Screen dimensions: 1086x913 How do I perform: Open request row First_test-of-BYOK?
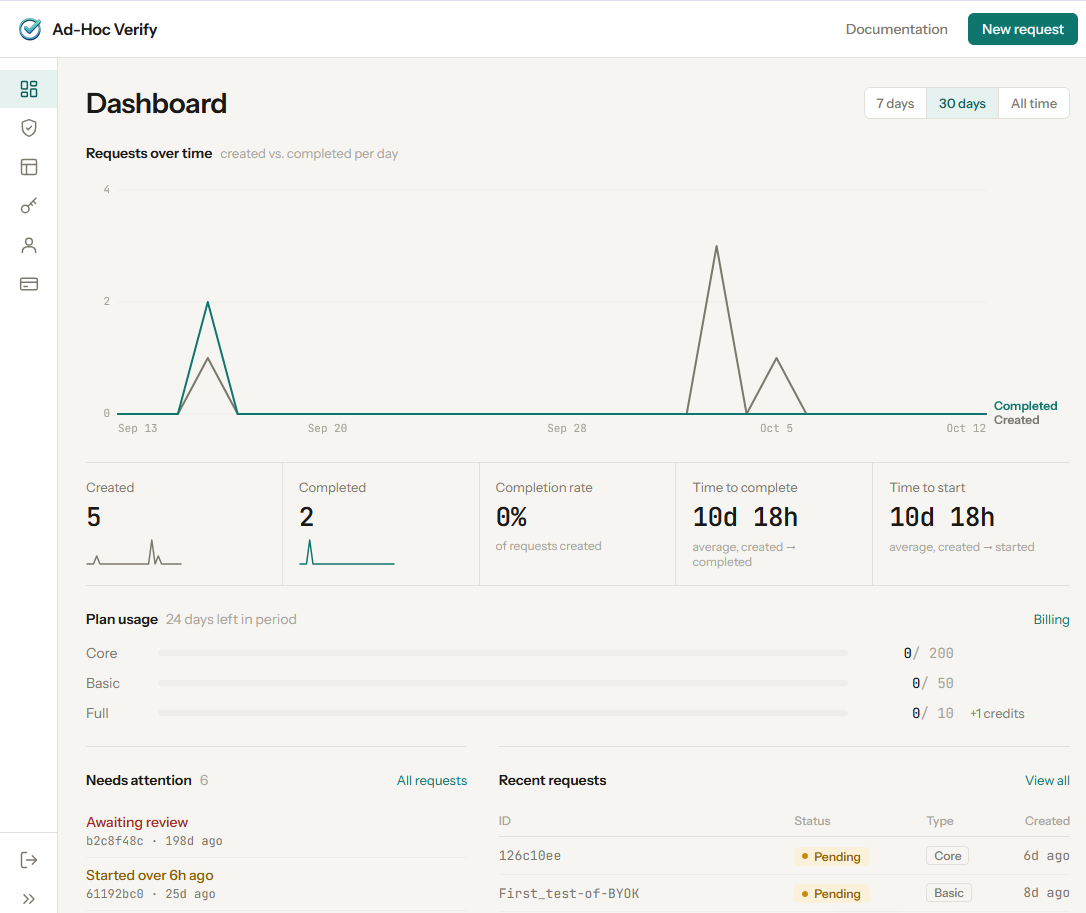click(784, 893)
